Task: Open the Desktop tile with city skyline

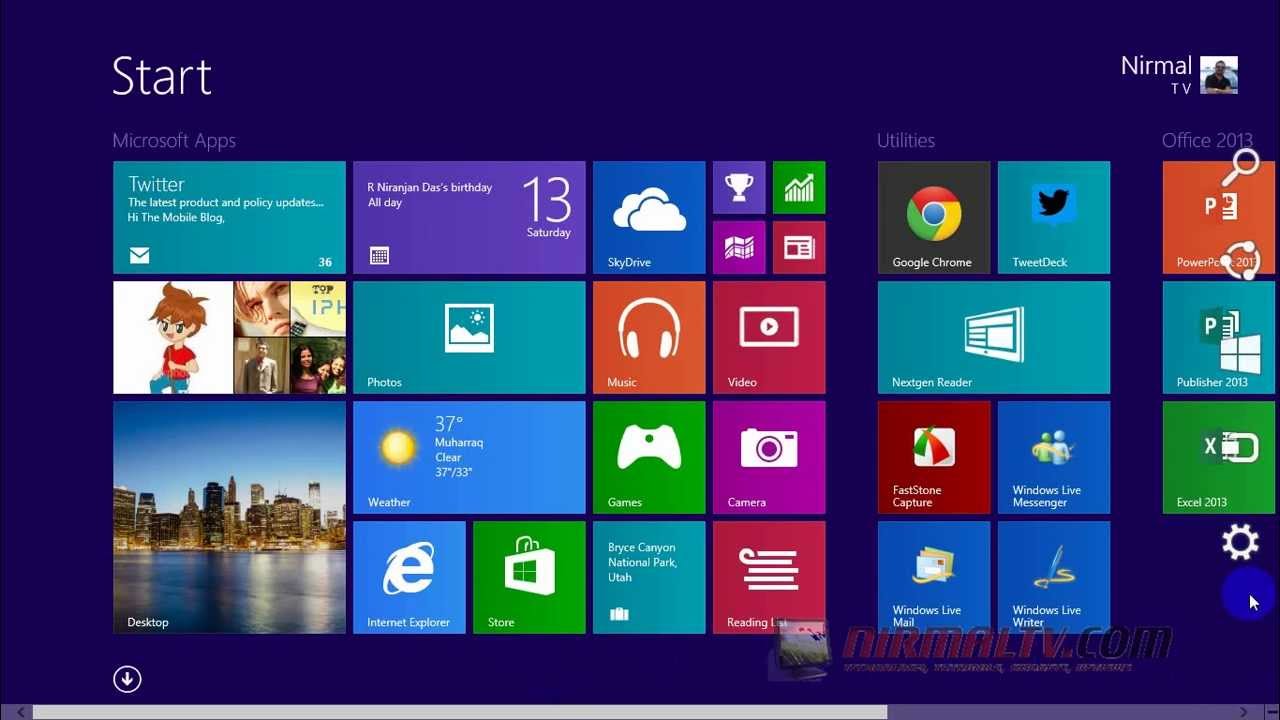Action: click(229, 517)
